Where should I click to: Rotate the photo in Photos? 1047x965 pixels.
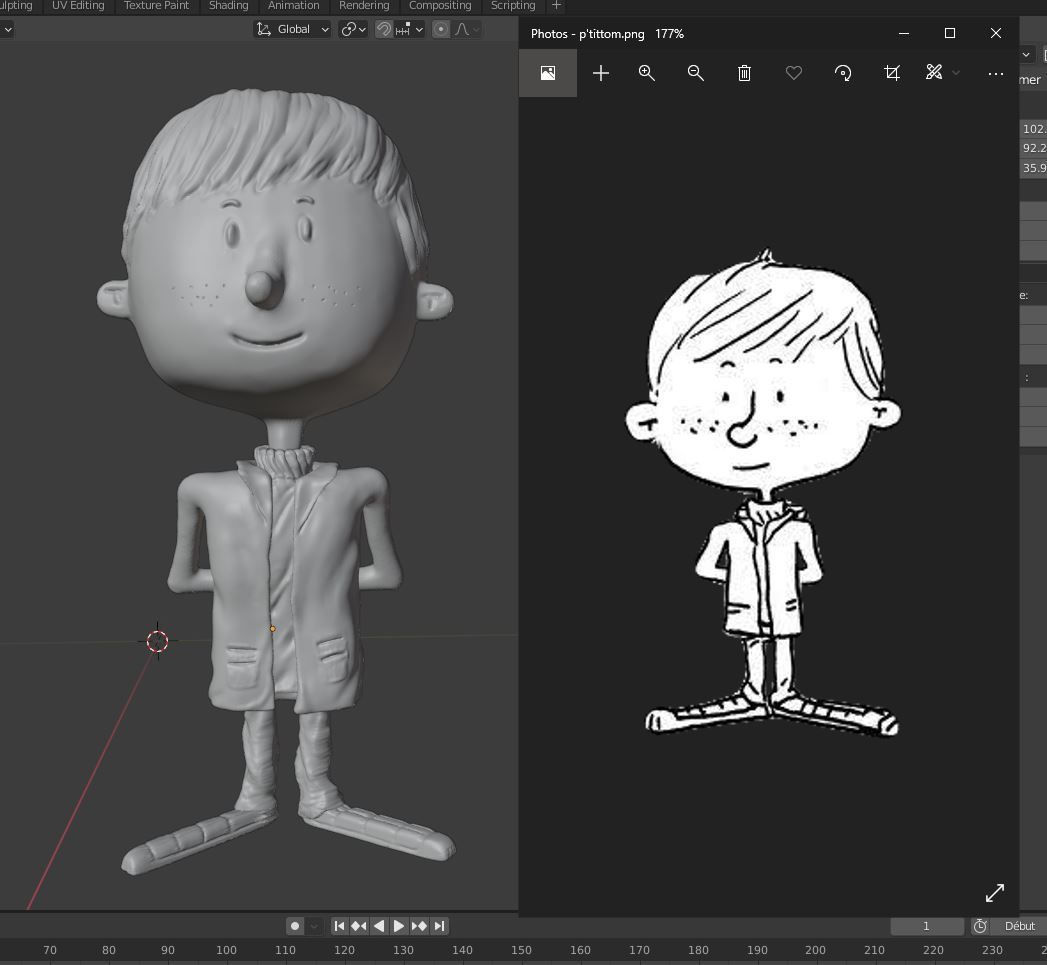[843, 73]
